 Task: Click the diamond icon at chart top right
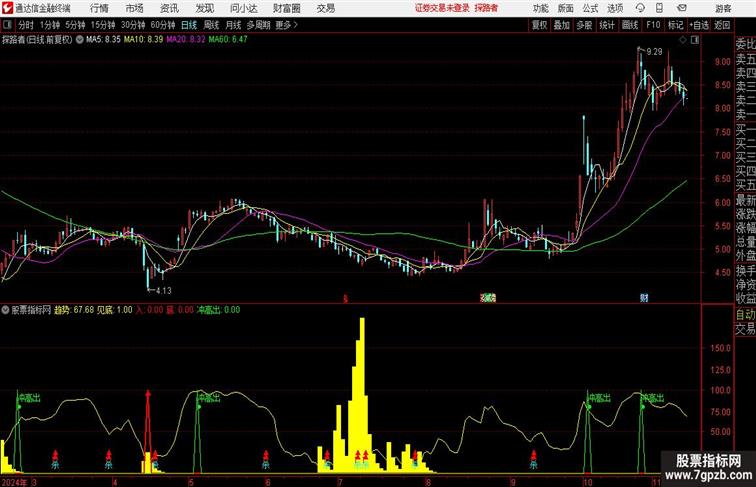(x=683, y=40)
